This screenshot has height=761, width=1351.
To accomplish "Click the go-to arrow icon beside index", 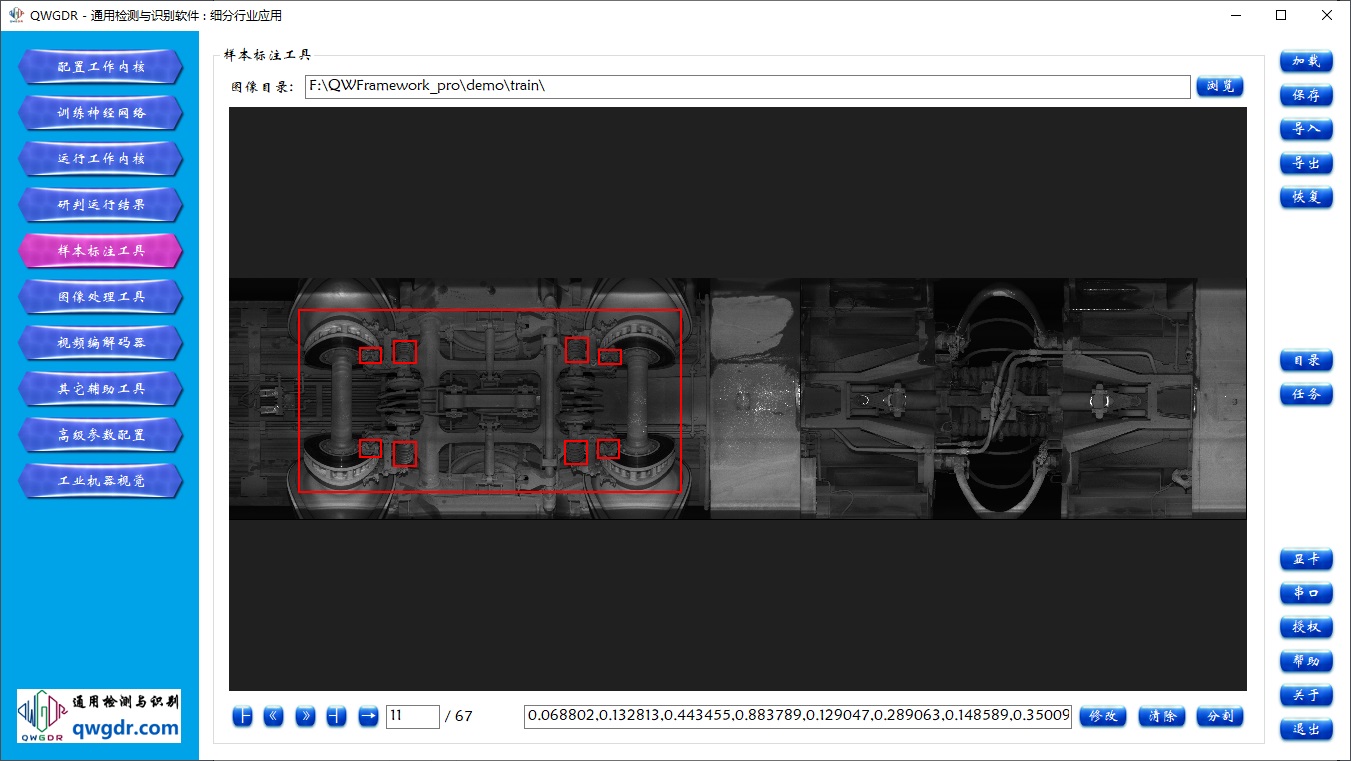I will pyautogui.click(x=368, y=716).
